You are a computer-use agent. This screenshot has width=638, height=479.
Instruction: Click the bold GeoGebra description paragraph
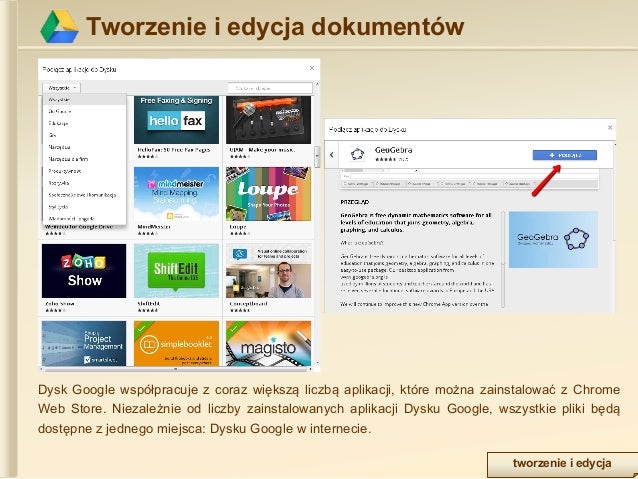point(416,222)
